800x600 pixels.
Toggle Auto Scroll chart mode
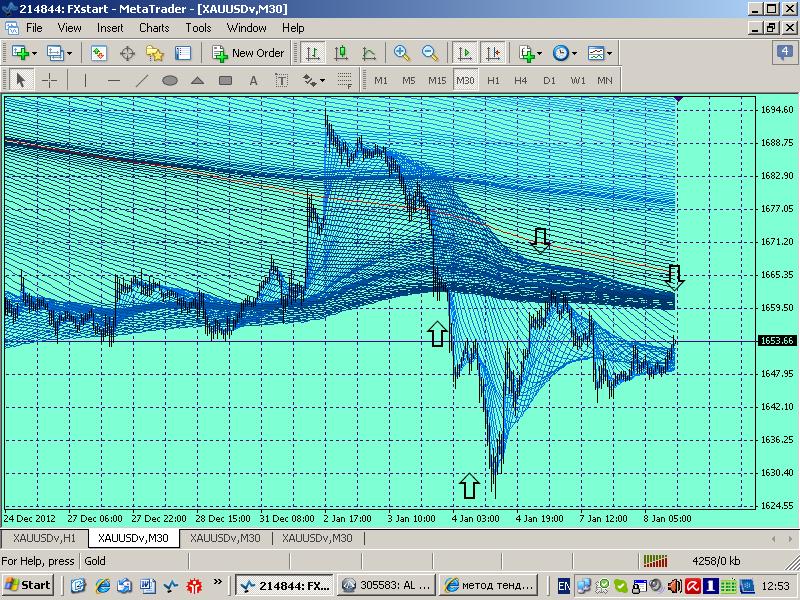click(x=464, y=53)
